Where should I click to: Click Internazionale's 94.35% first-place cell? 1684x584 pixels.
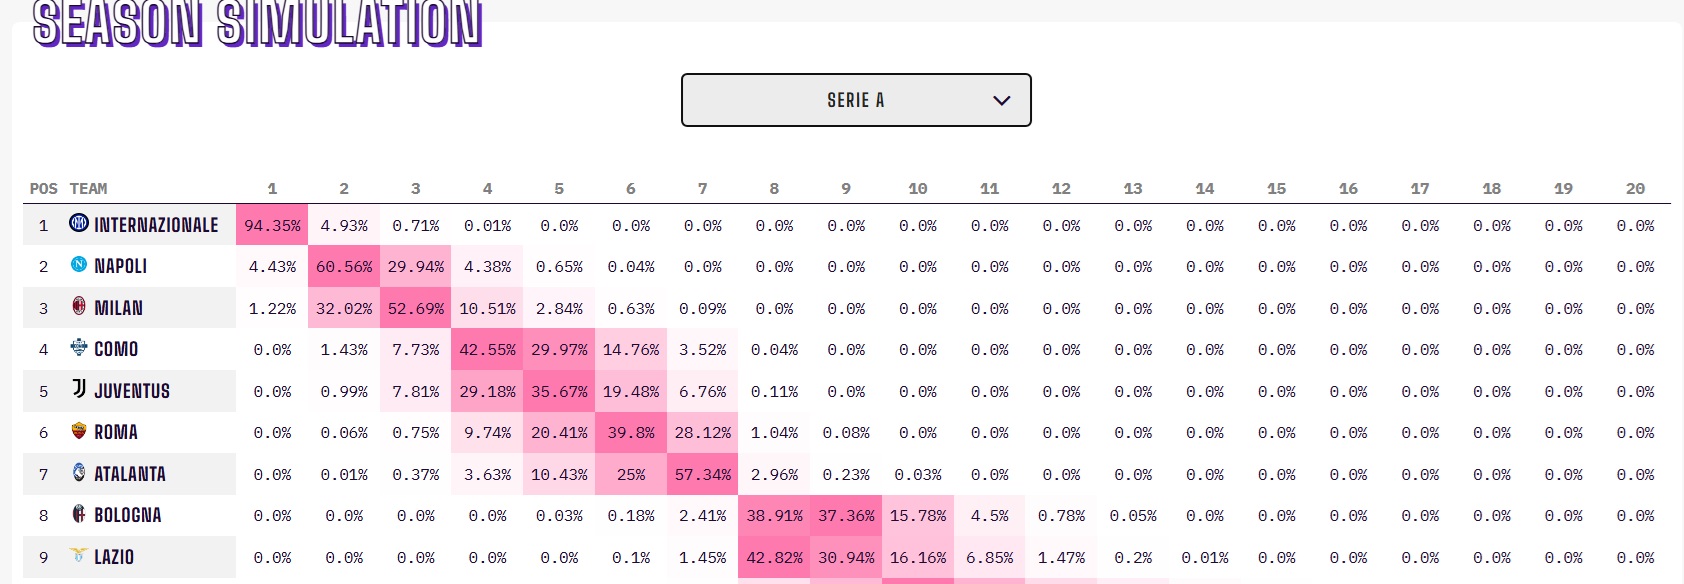click(x=272, y=226)
